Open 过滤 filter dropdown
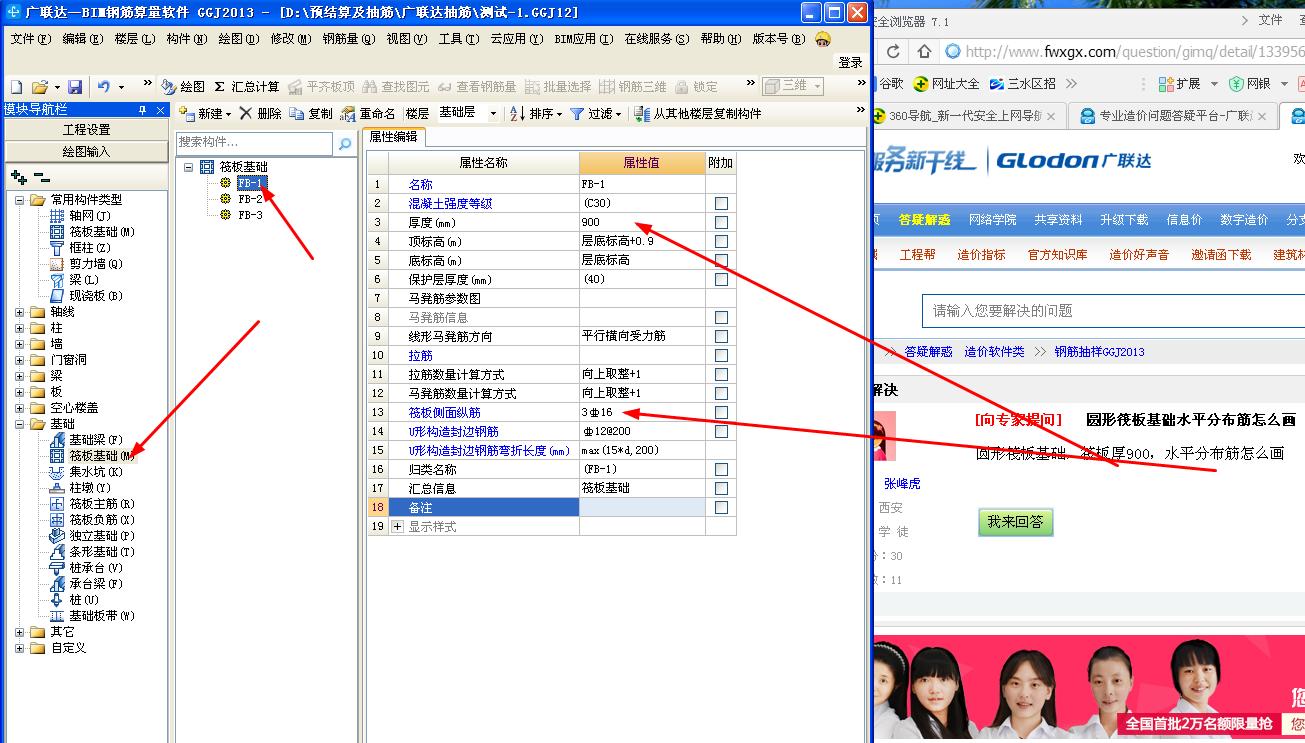This screenshot has width=1305, height=743. 595,114
